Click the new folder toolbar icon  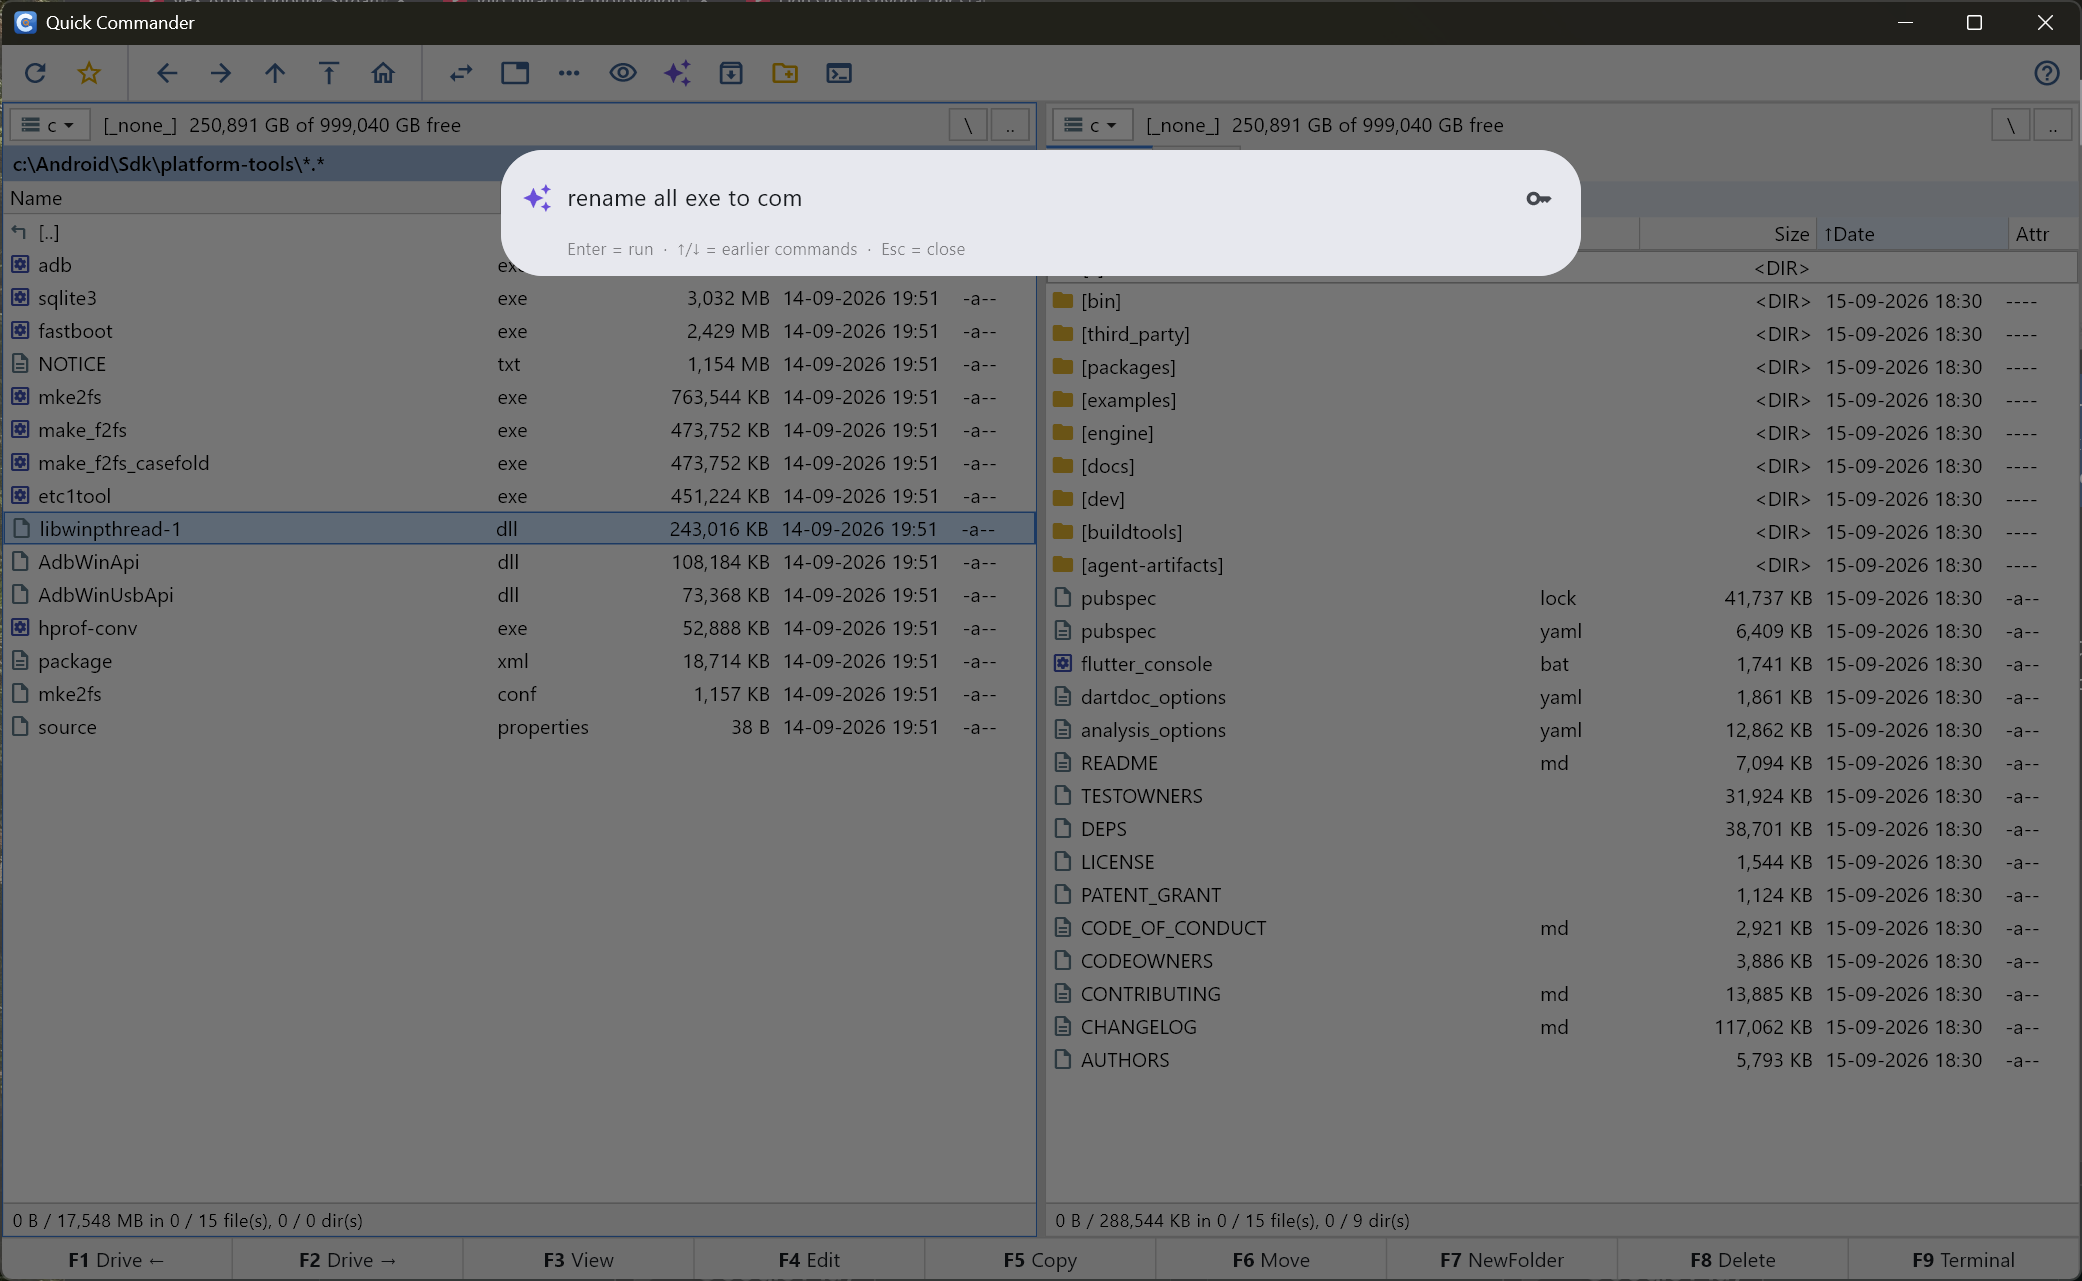click(785, 73)
